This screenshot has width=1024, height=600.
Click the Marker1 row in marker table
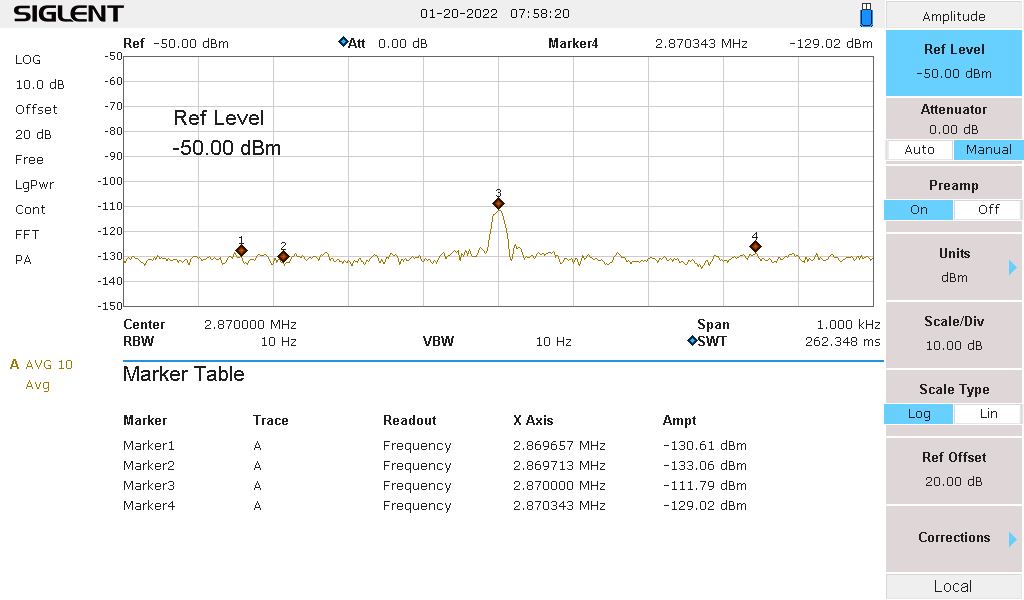(435, 446)
